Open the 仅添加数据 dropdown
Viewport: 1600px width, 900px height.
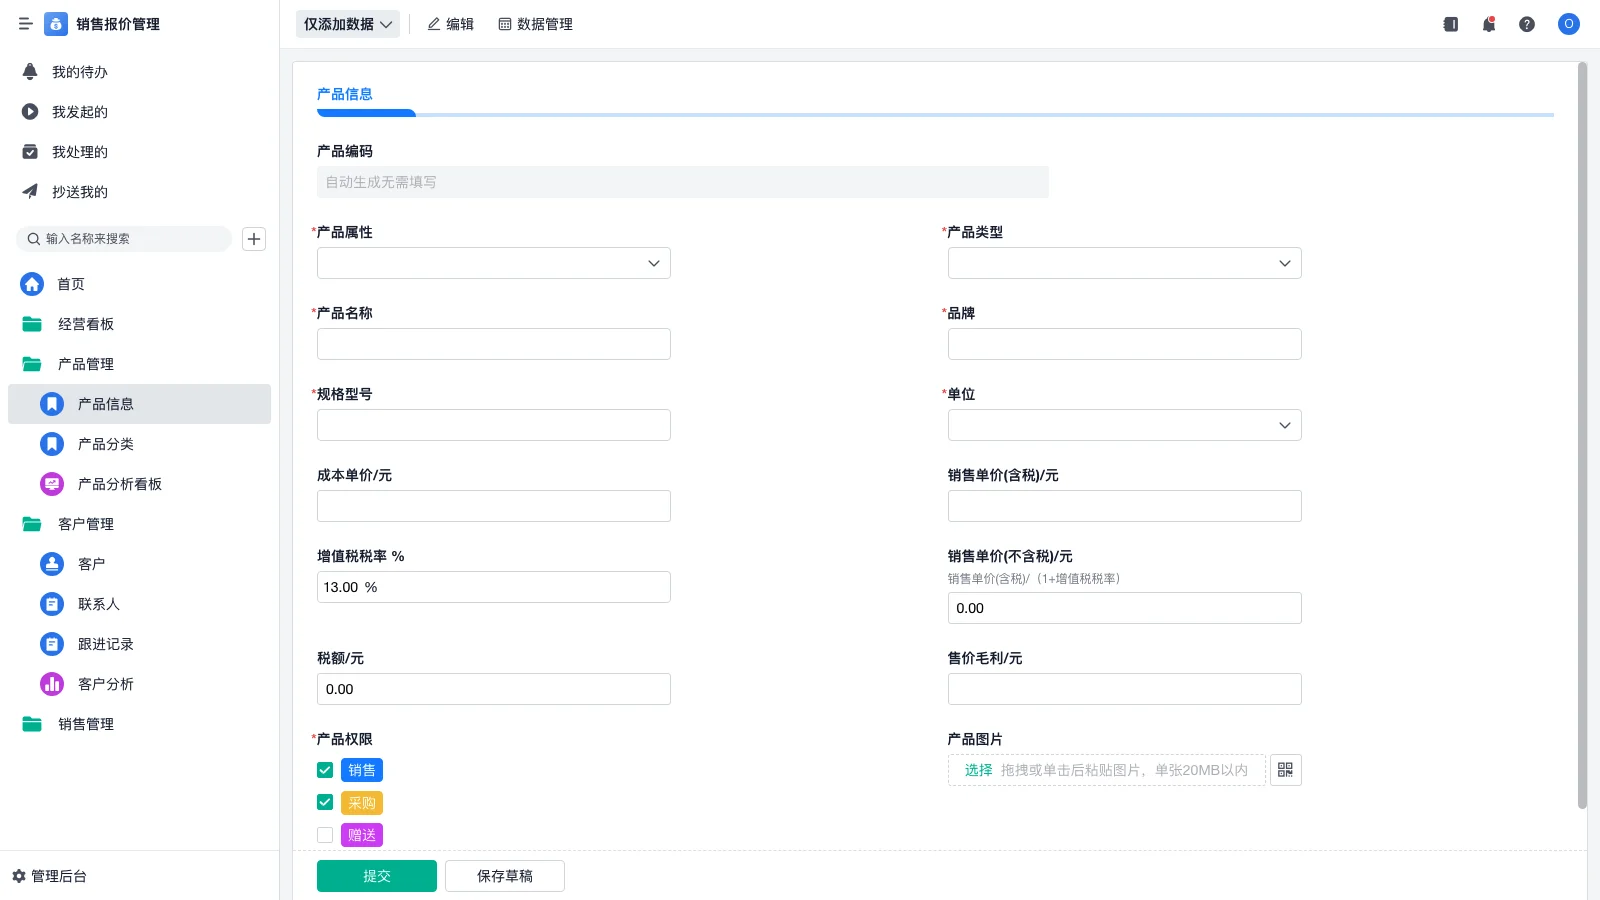click(x=348, y=24)
